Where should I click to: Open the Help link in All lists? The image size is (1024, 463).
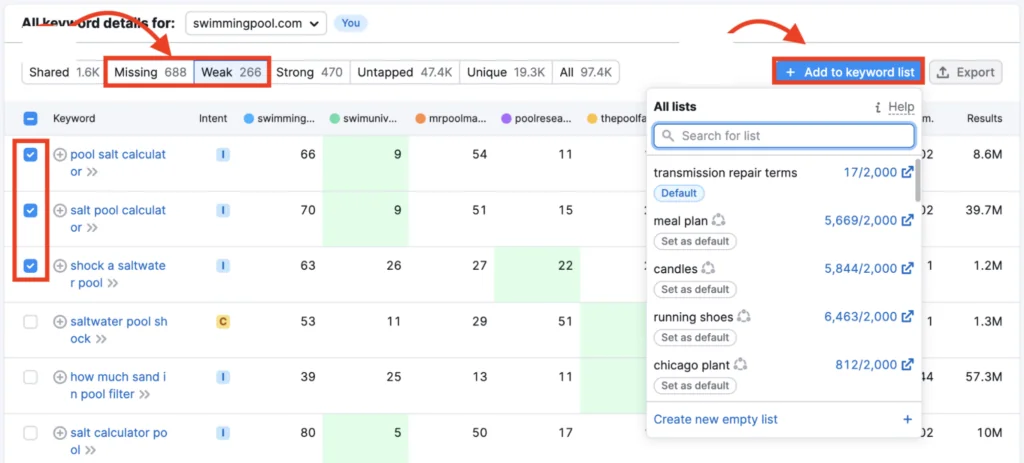(x=901, y=107)
